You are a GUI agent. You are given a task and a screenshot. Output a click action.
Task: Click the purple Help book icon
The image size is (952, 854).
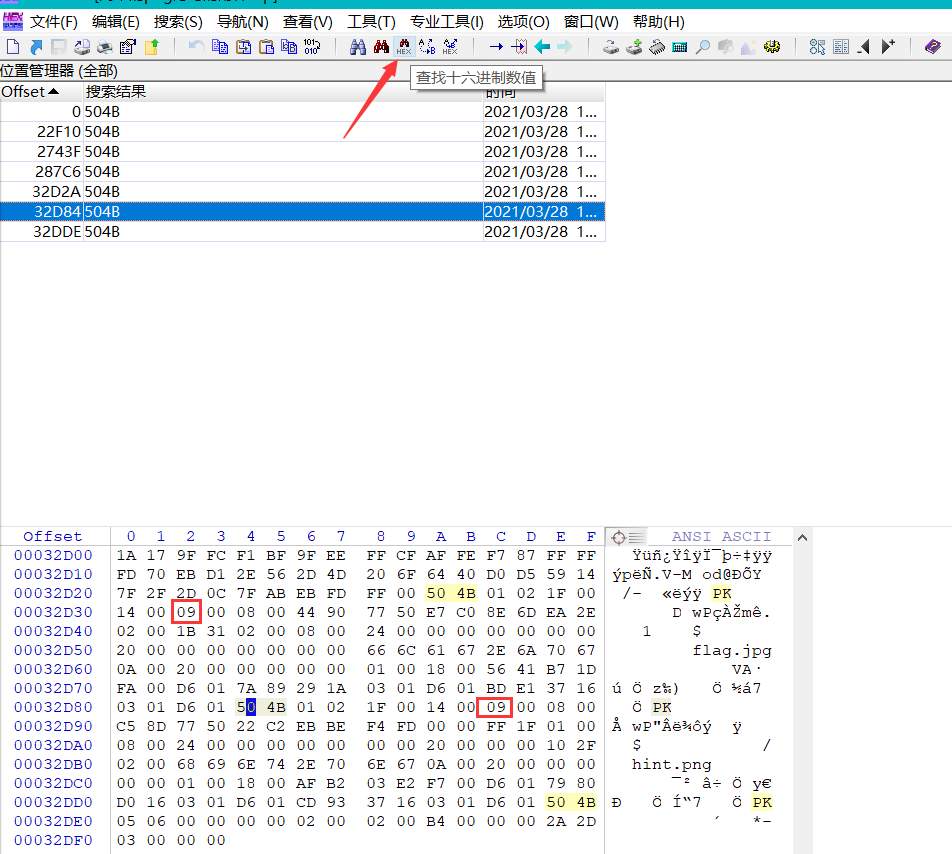pos(933,47)
